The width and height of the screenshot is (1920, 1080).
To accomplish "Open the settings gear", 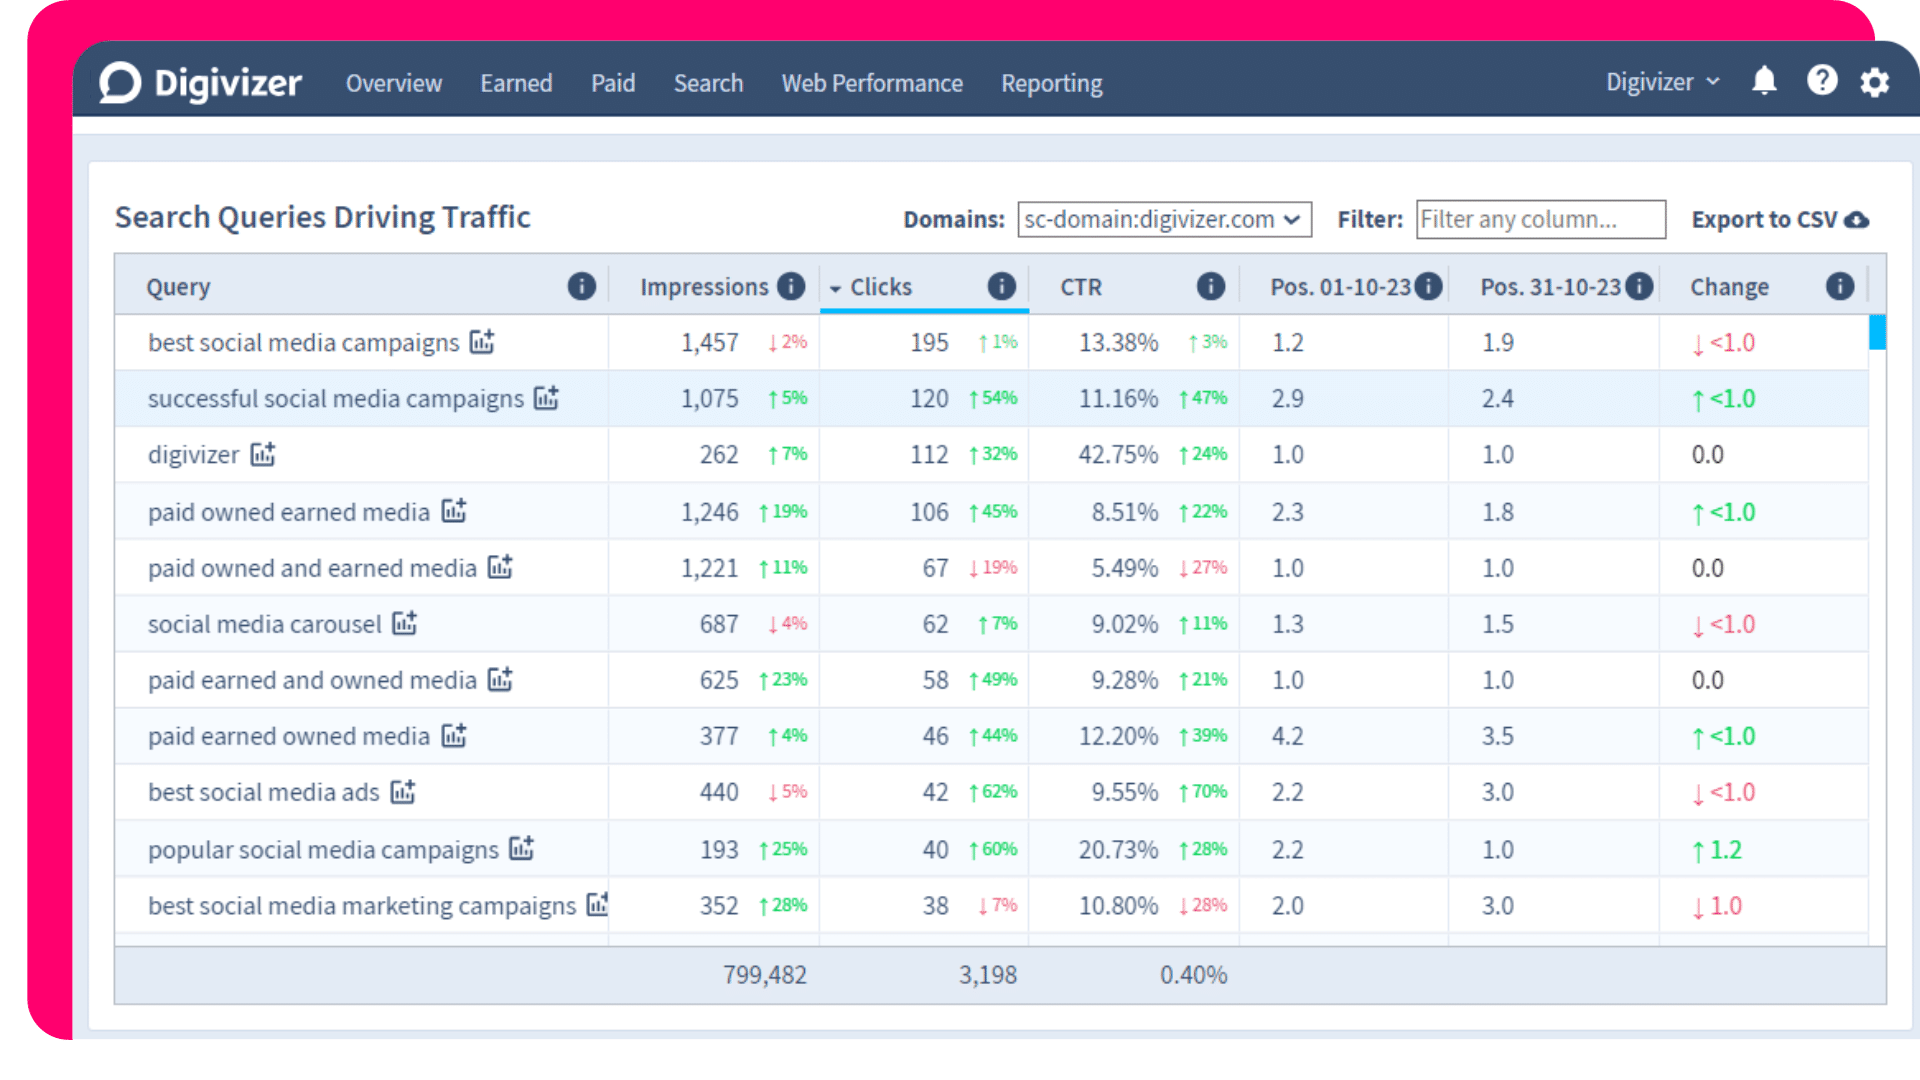I will point(1875,82).
